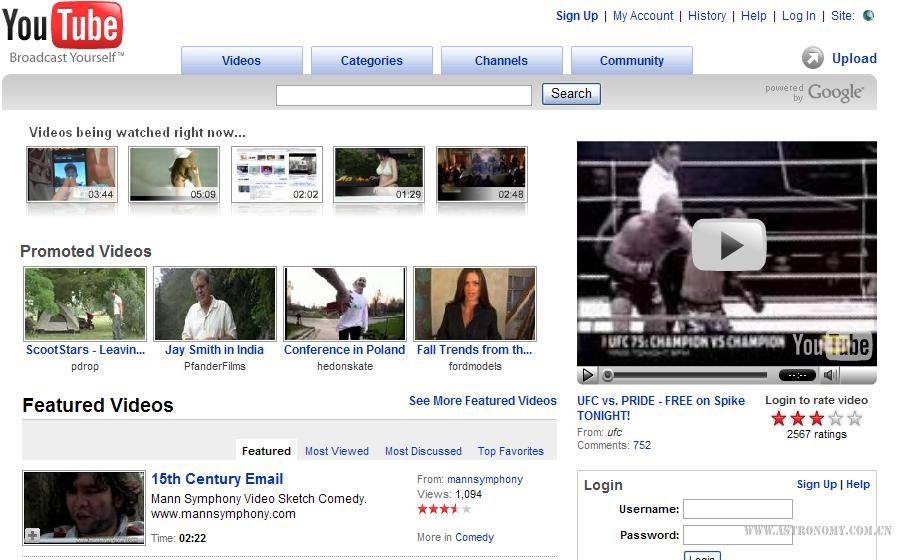897x560 pixels.
Task: Click Sign Up in Login box
Action: pyautogui.click(x=816, y=484)
